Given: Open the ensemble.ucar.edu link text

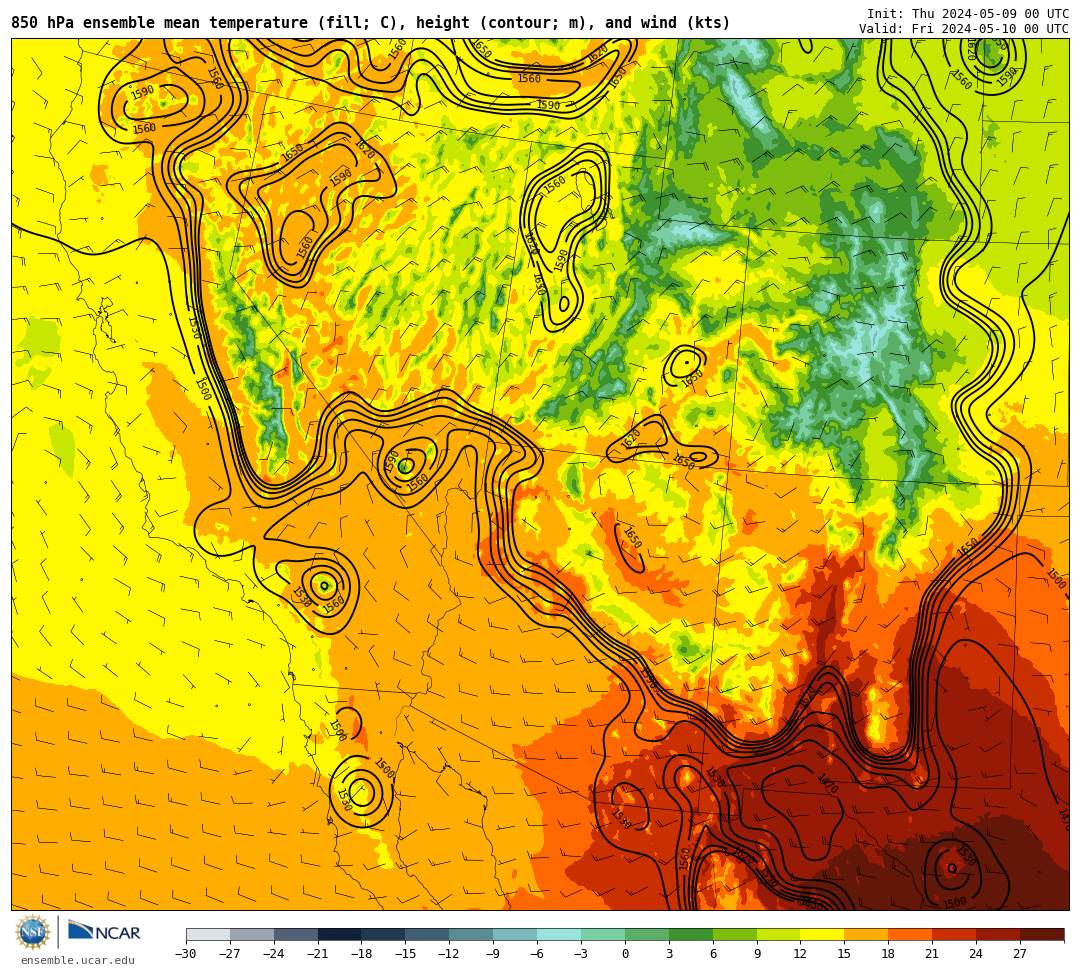Looking at the screenshot, I should [x=78, y=960].
